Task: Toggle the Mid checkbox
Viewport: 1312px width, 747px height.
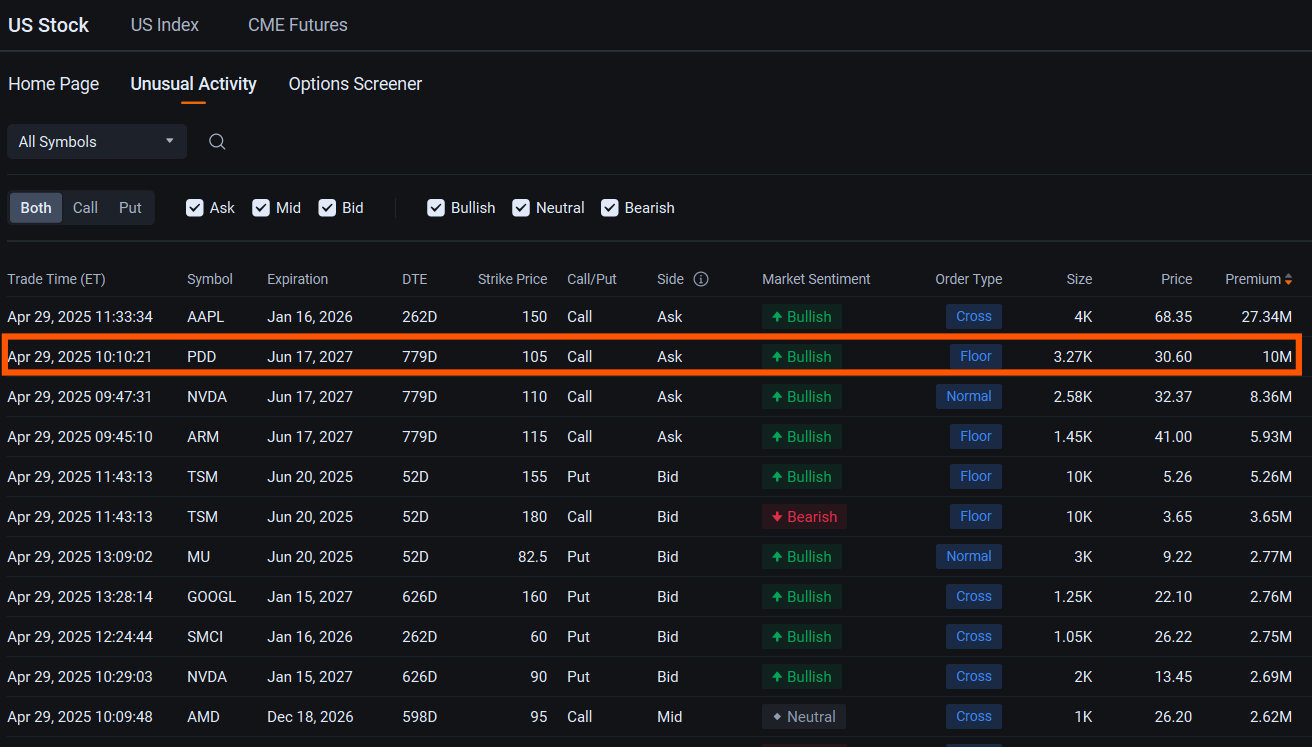Action: coord(261,208)
